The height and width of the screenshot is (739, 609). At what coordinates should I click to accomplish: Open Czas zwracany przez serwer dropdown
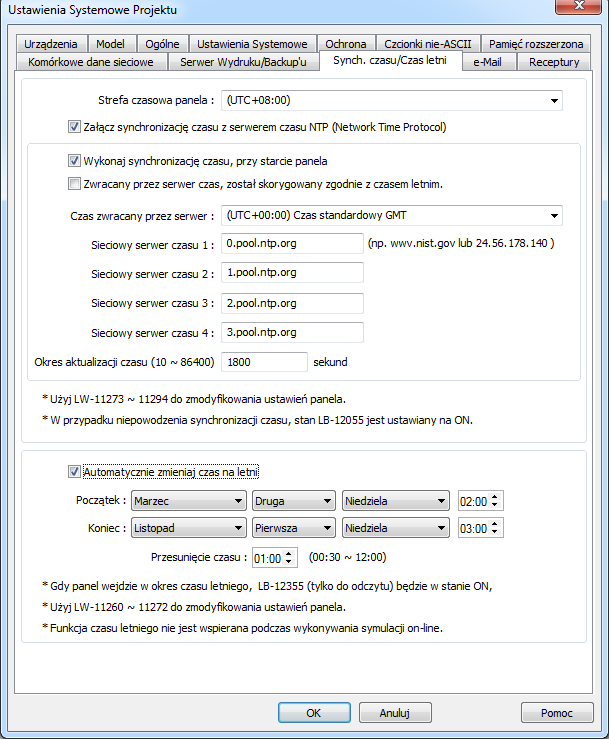(391, 215)
